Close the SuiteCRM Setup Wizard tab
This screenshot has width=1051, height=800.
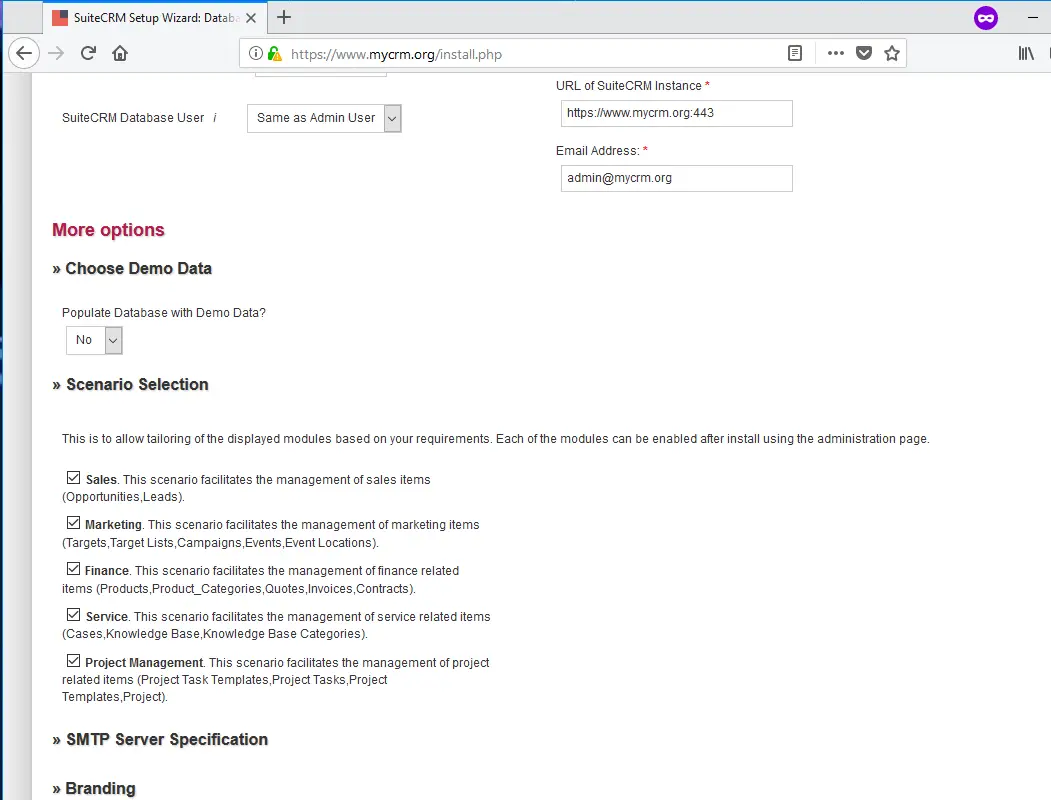tap(251, 18)
